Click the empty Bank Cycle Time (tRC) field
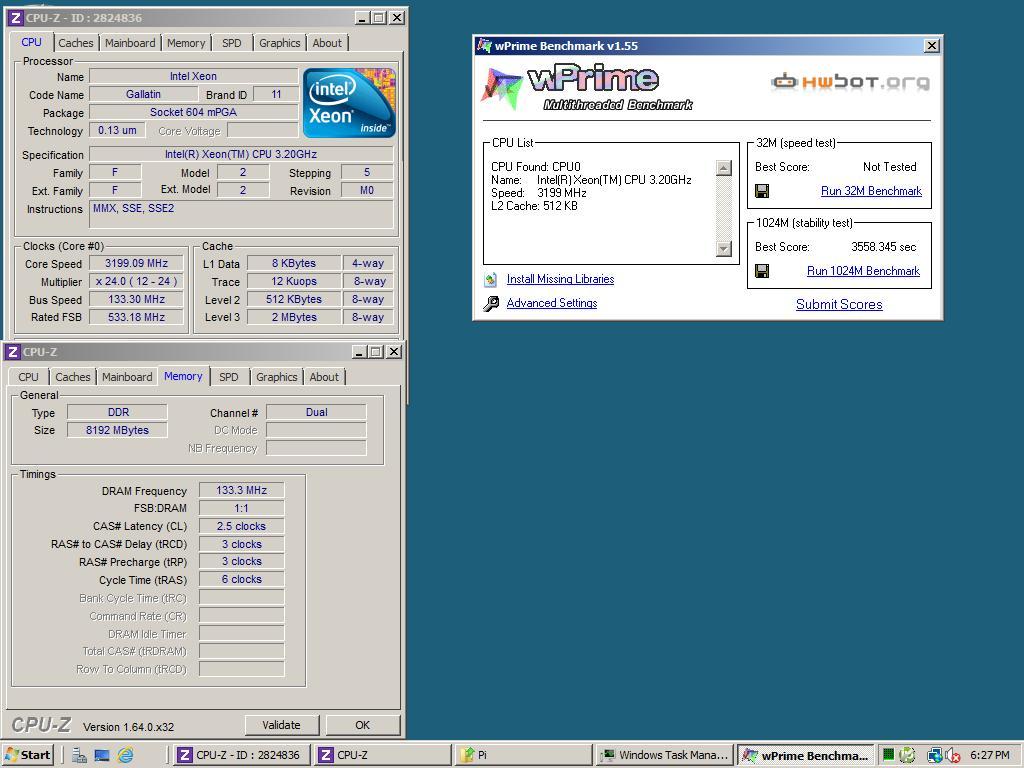The height and width of the screenshot is (768, 1024). (x=242, y=598)
